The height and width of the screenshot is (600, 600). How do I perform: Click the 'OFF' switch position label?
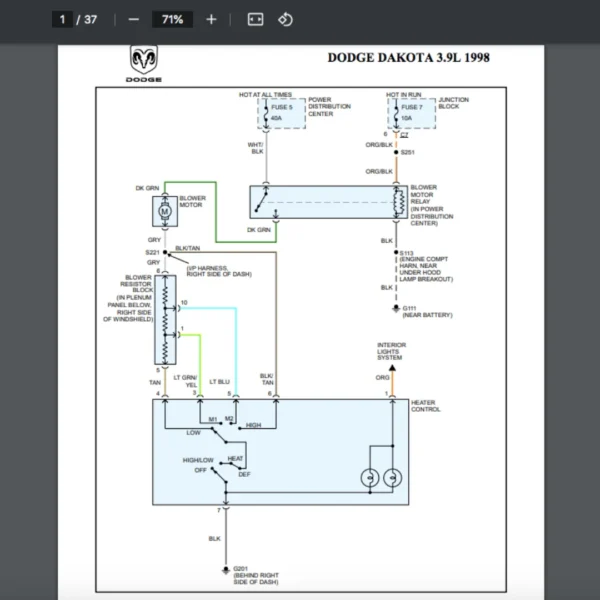pyautogui.click(x=200, y=470)
